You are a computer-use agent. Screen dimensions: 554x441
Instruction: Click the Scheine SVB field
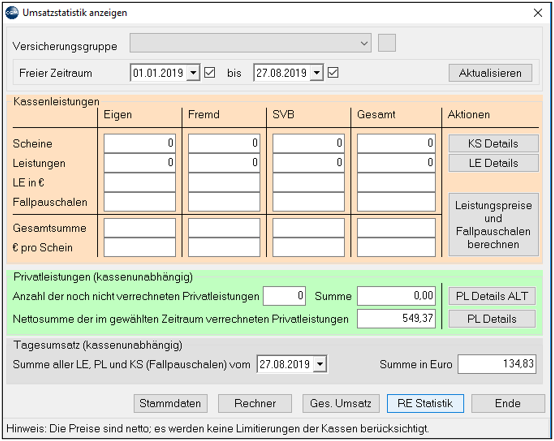click(308, 143)
